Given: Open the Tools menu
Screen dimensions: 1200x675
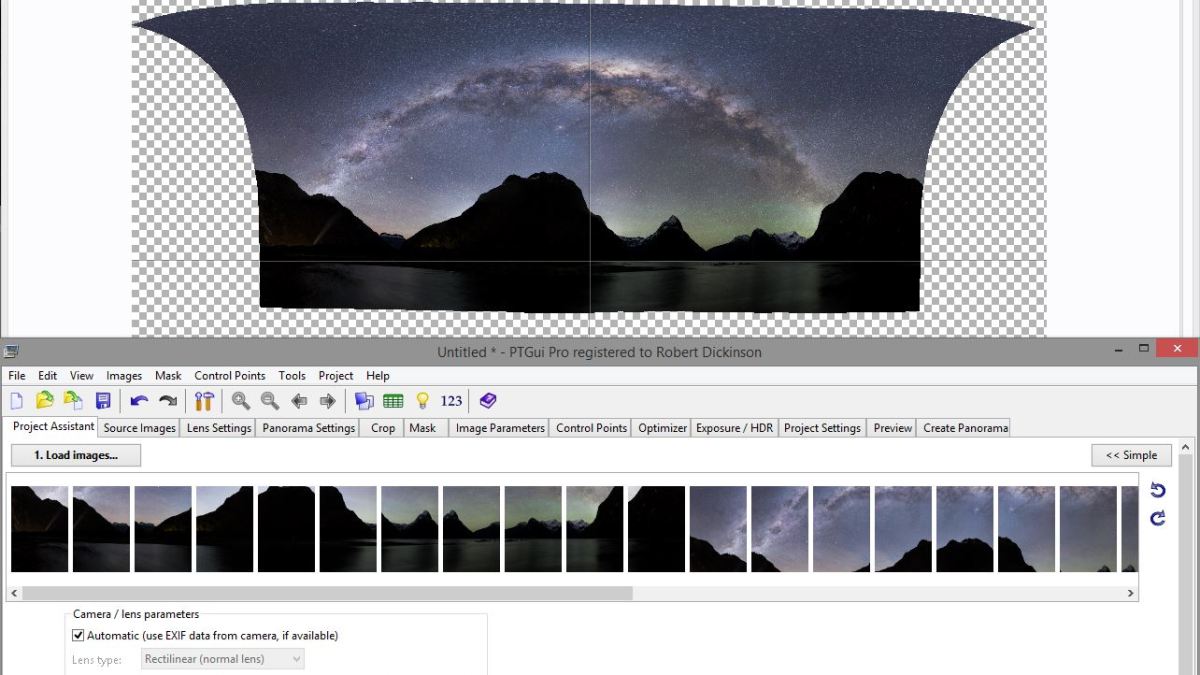Looking at the screenshot, I should [x=292, y=376].
